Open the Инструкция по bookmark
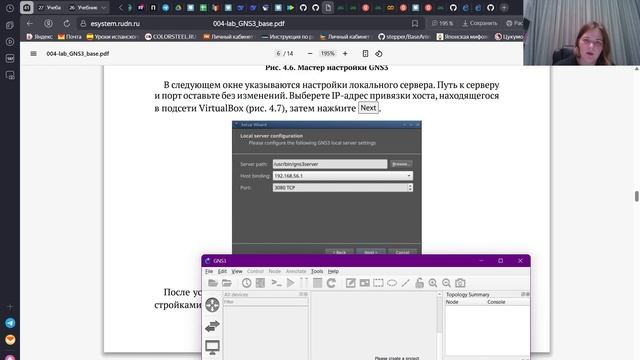This screenshot has height=360, width=640. pos(287,37)
